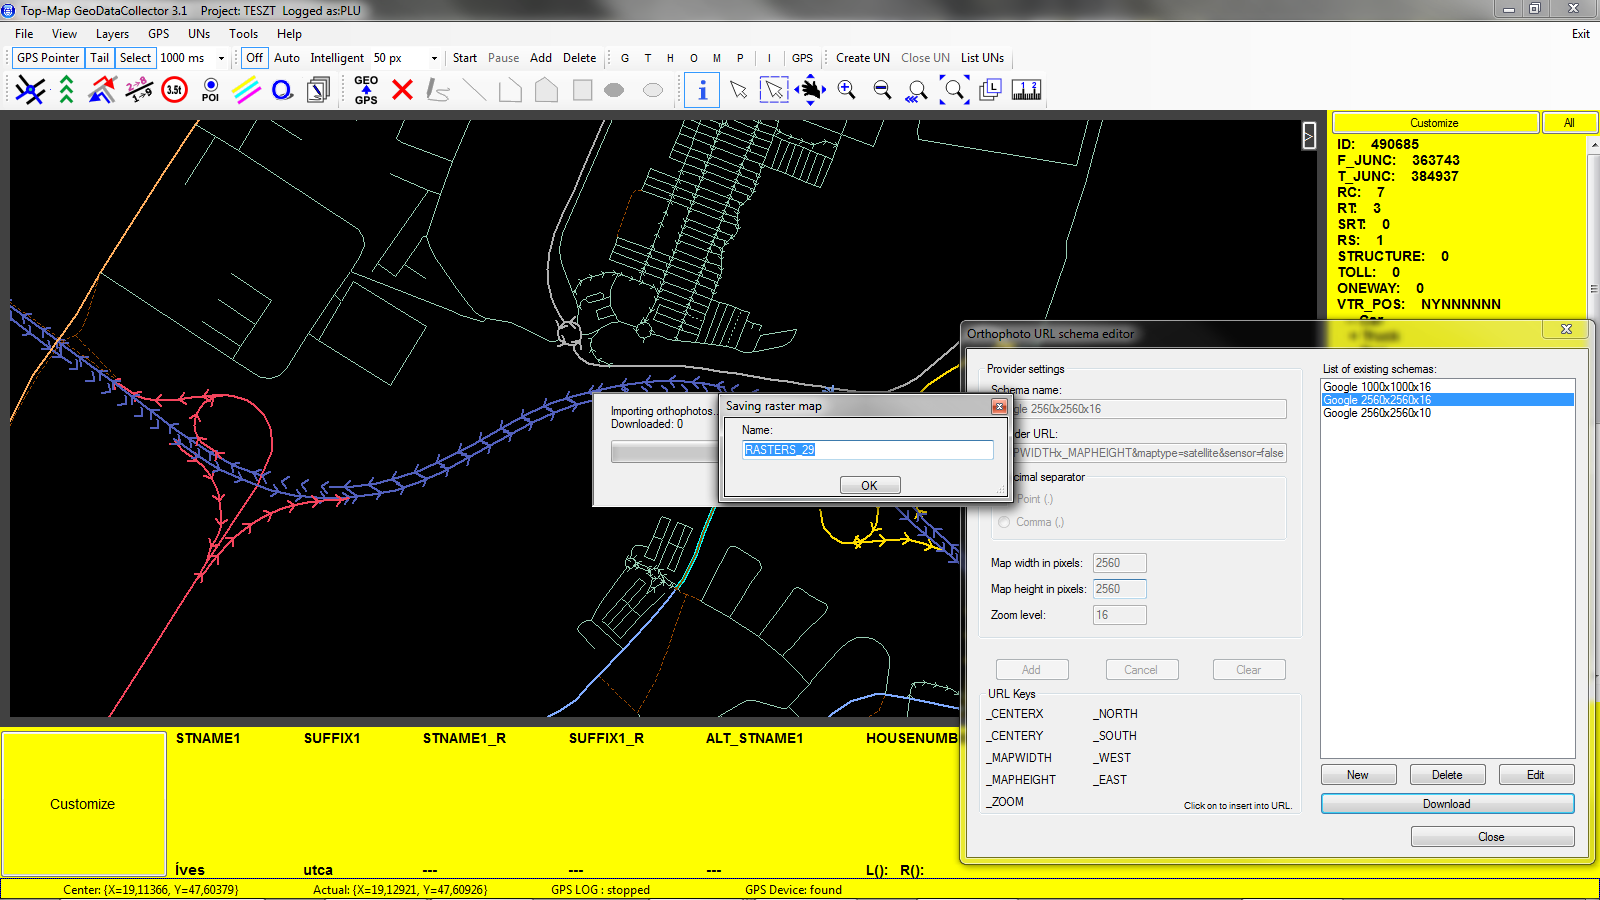Open the Tools menu
The image size is (1600, 900).
click(243, 34)
